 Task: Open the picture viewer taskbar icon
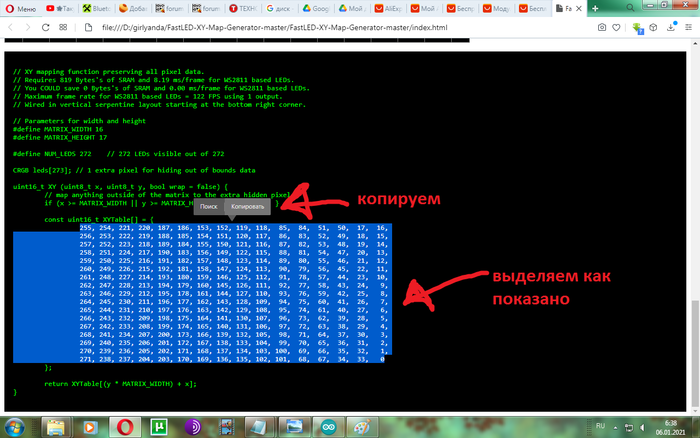click(x=294, y=427)
